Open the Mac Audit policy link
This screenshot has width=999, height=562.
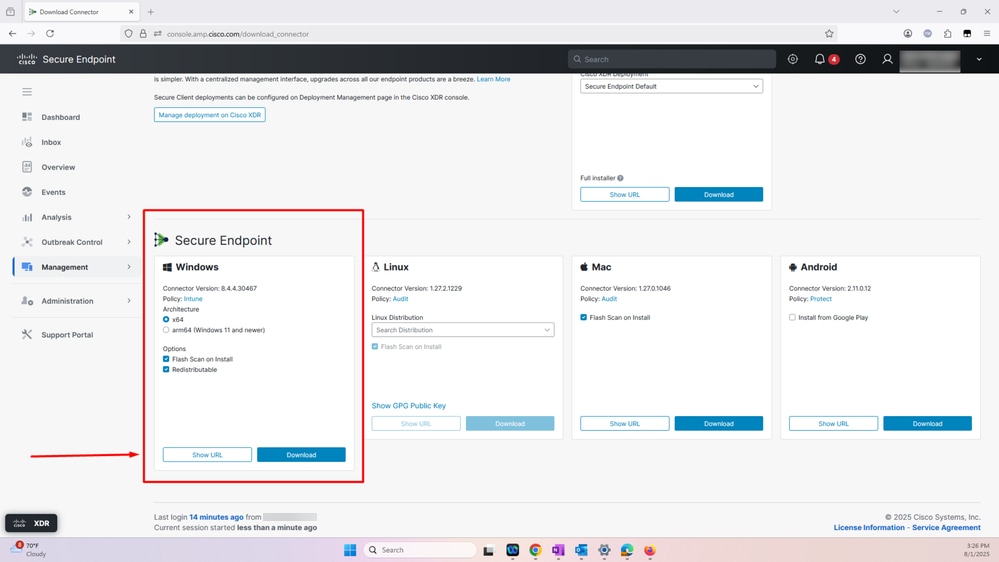click(x=609, y=299)
